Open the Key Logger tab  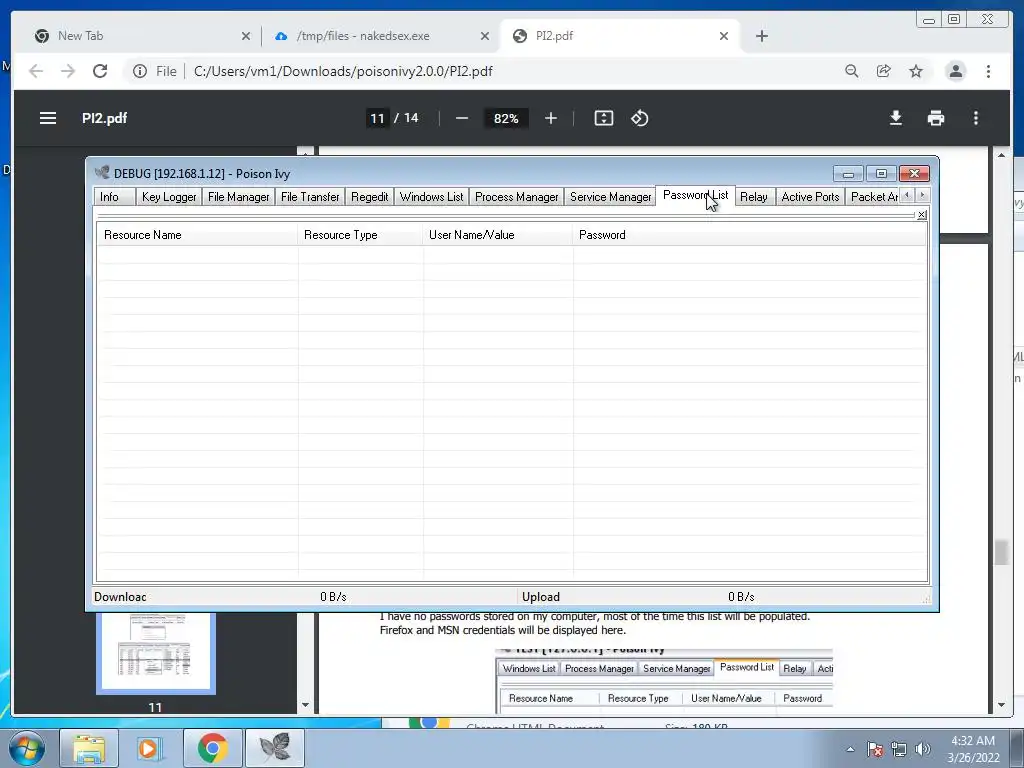click(168, 197)
